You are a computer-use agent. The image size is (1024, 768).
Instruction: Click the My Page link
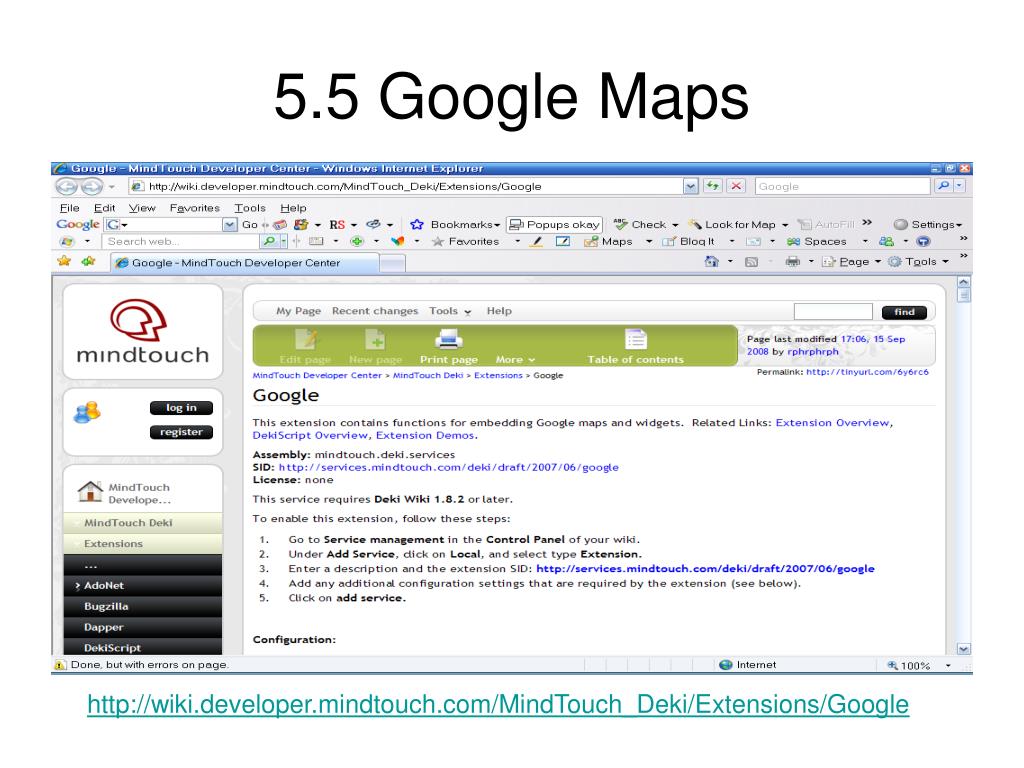click(x=298, y=311)
